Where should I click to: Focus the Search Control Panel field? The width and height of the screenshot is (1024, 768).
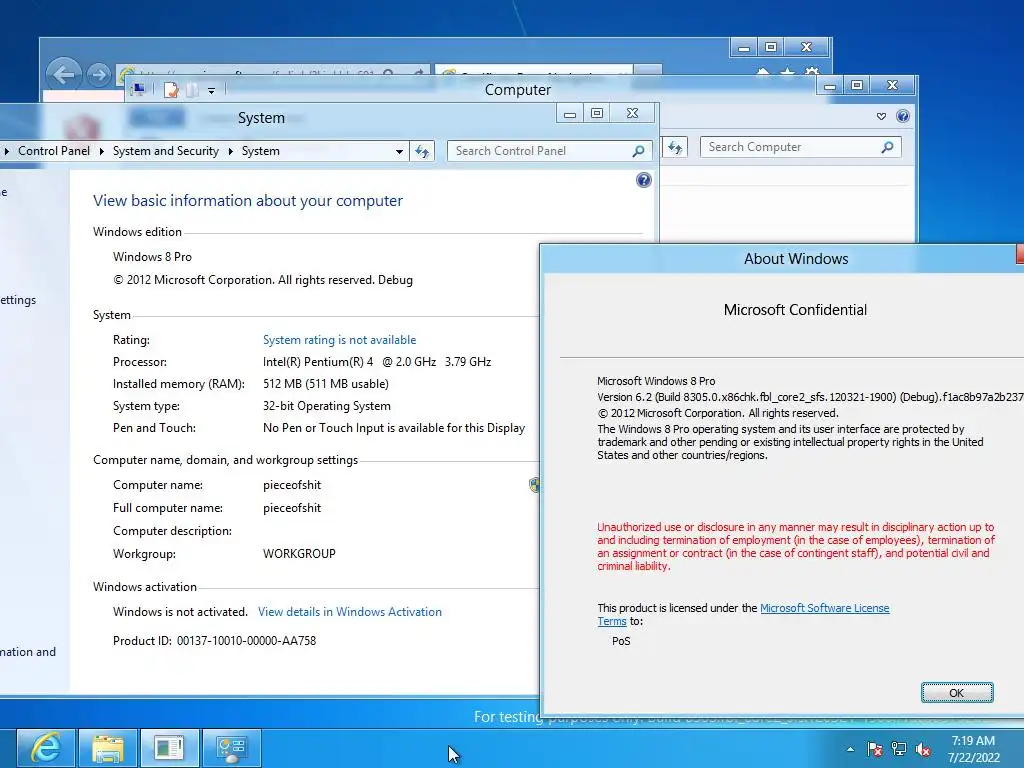point(549,151)
